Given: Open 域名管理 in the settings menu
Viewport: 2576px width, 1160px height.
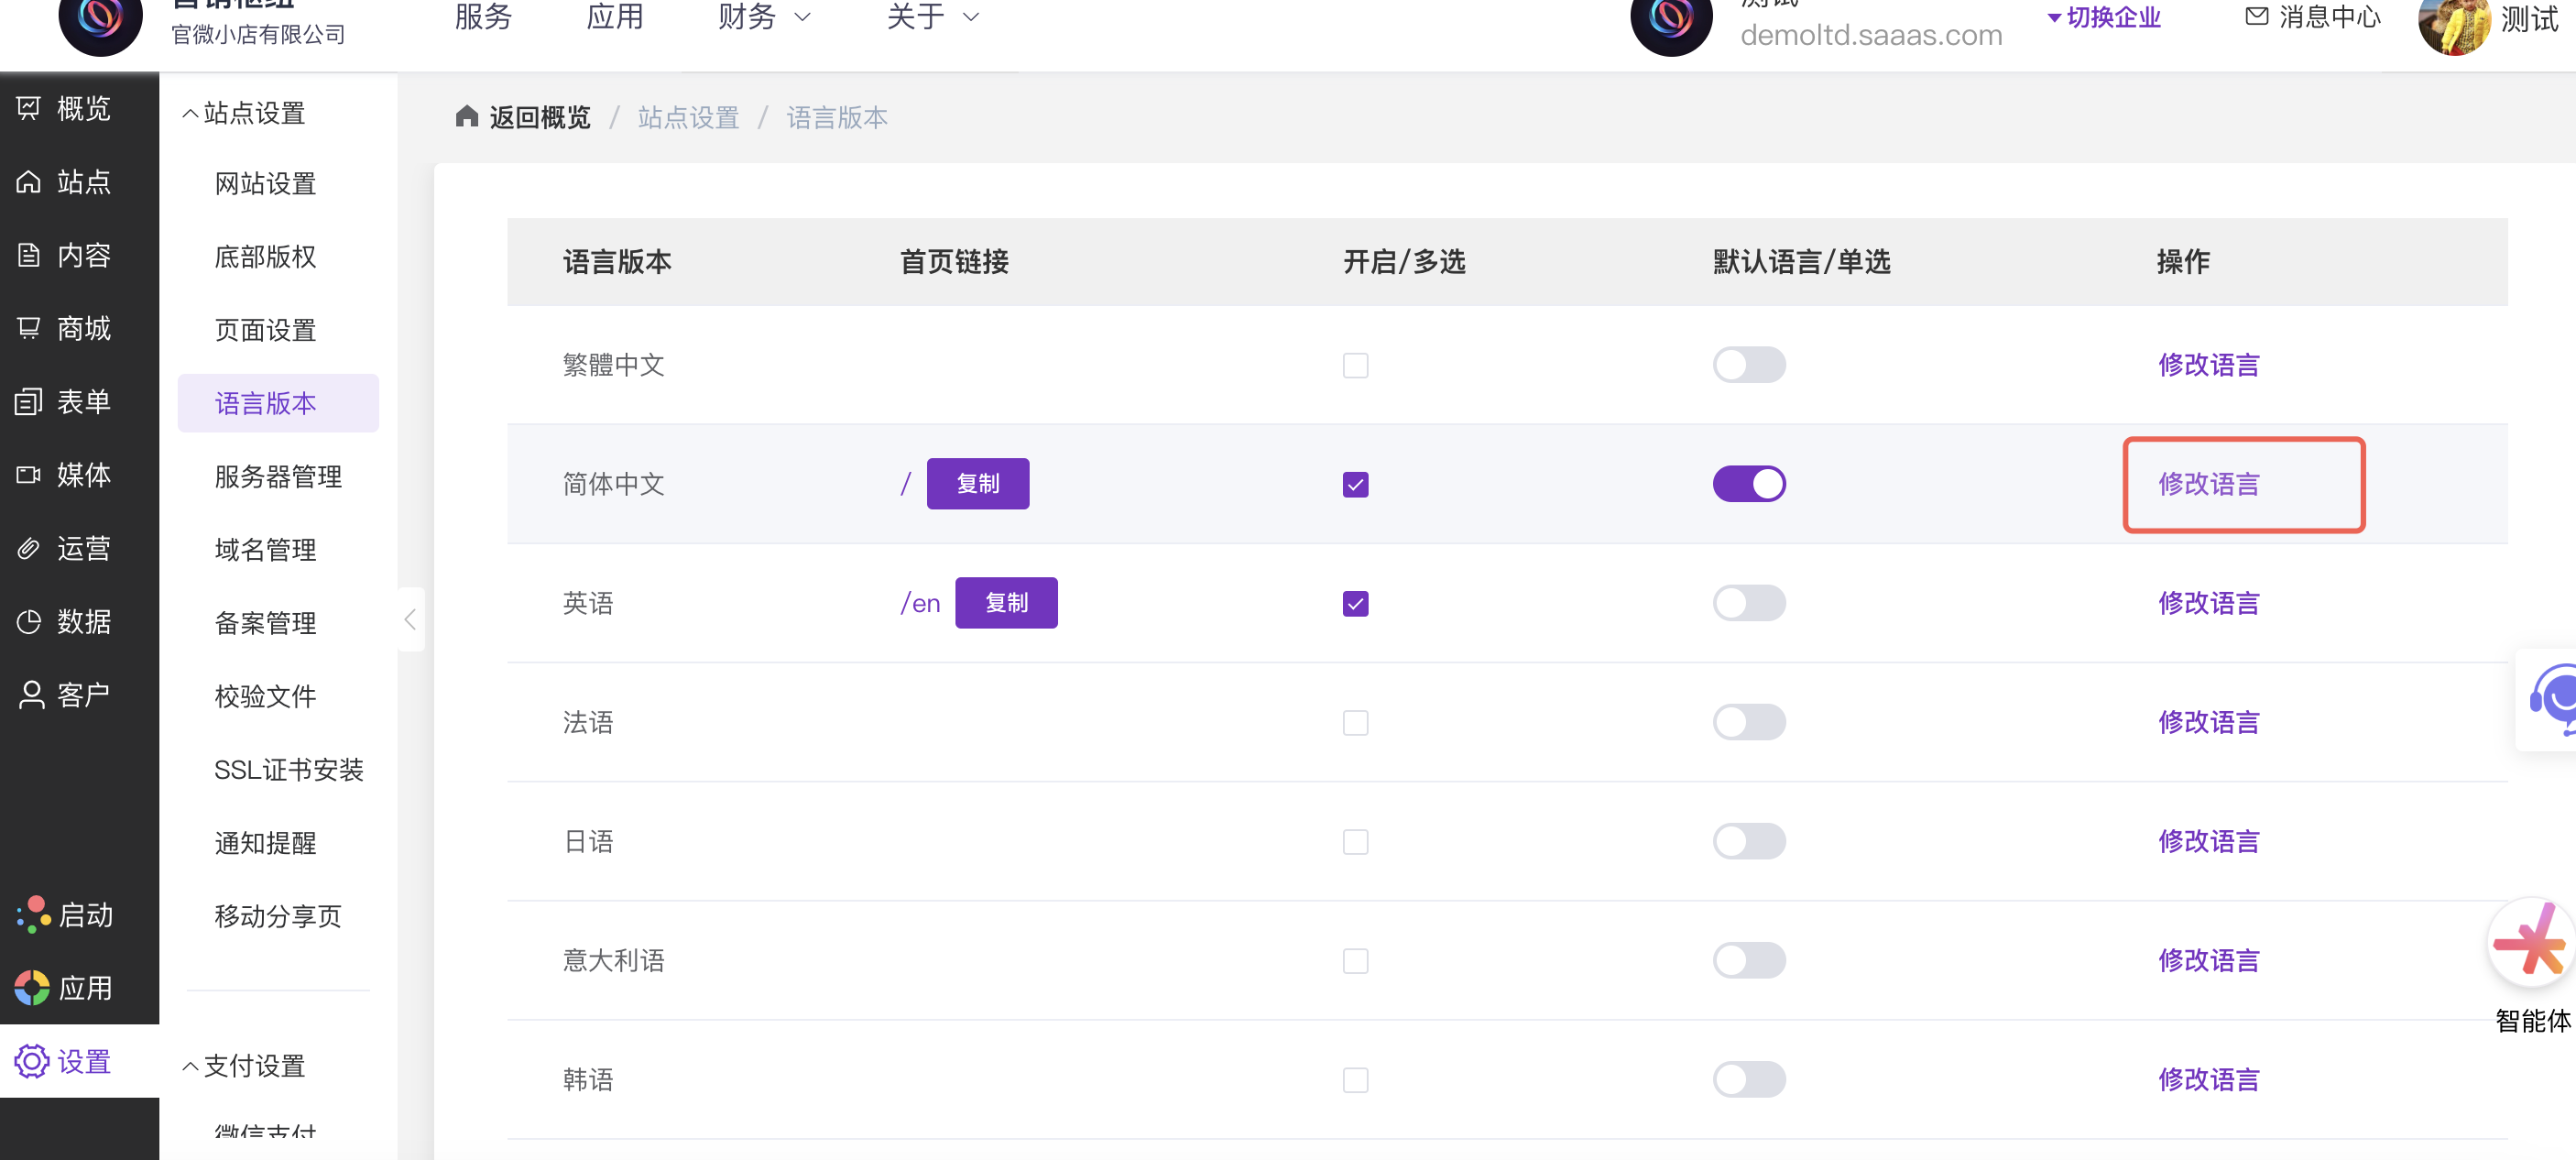Looking at the screenshot, I should click(265, 550).
